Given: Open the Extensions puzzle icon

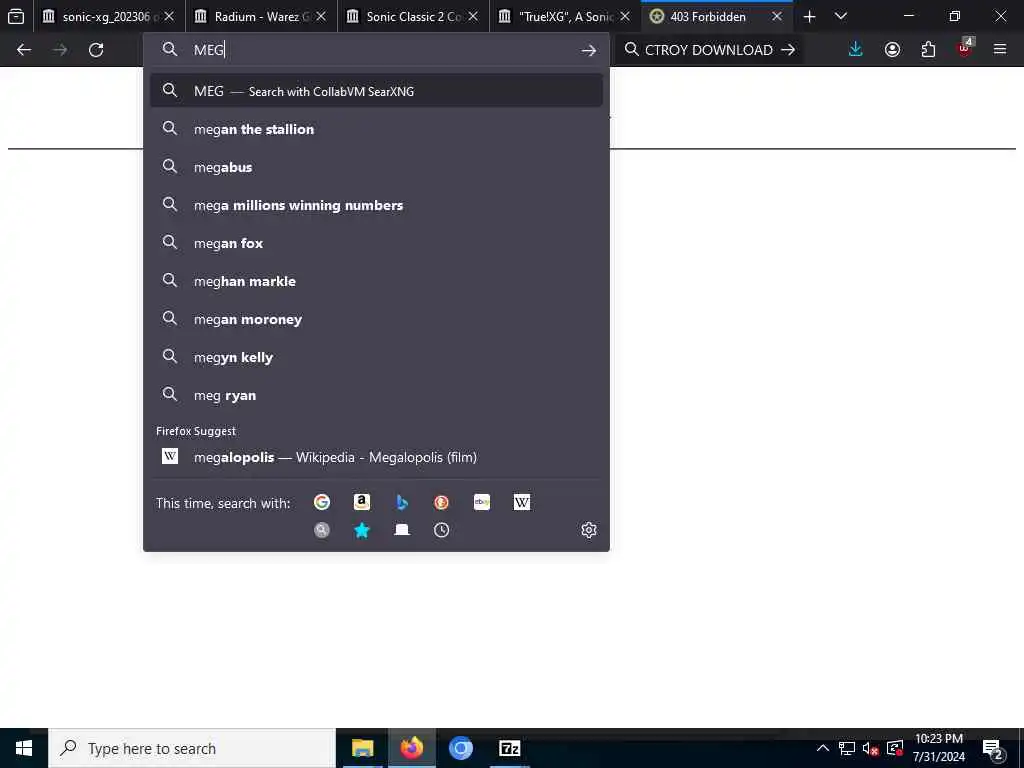Looking at the screenshot, I should coord(928,50).
